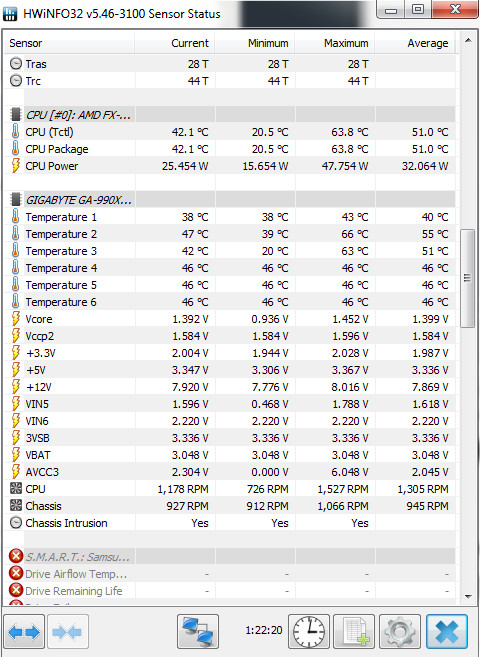
Task: Open the network monitors icon button
Action: click(198, 631)
